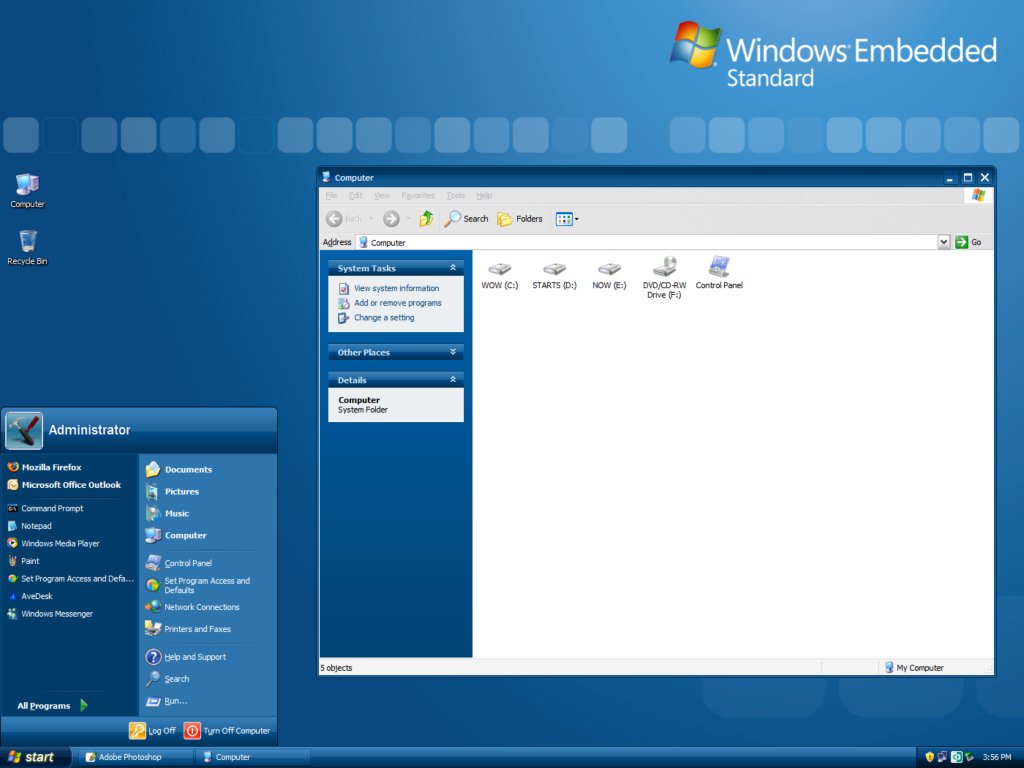Click Change a setting link
Image resolution: width=1024 pixels, height=768 pixels.
pos(384,317)
